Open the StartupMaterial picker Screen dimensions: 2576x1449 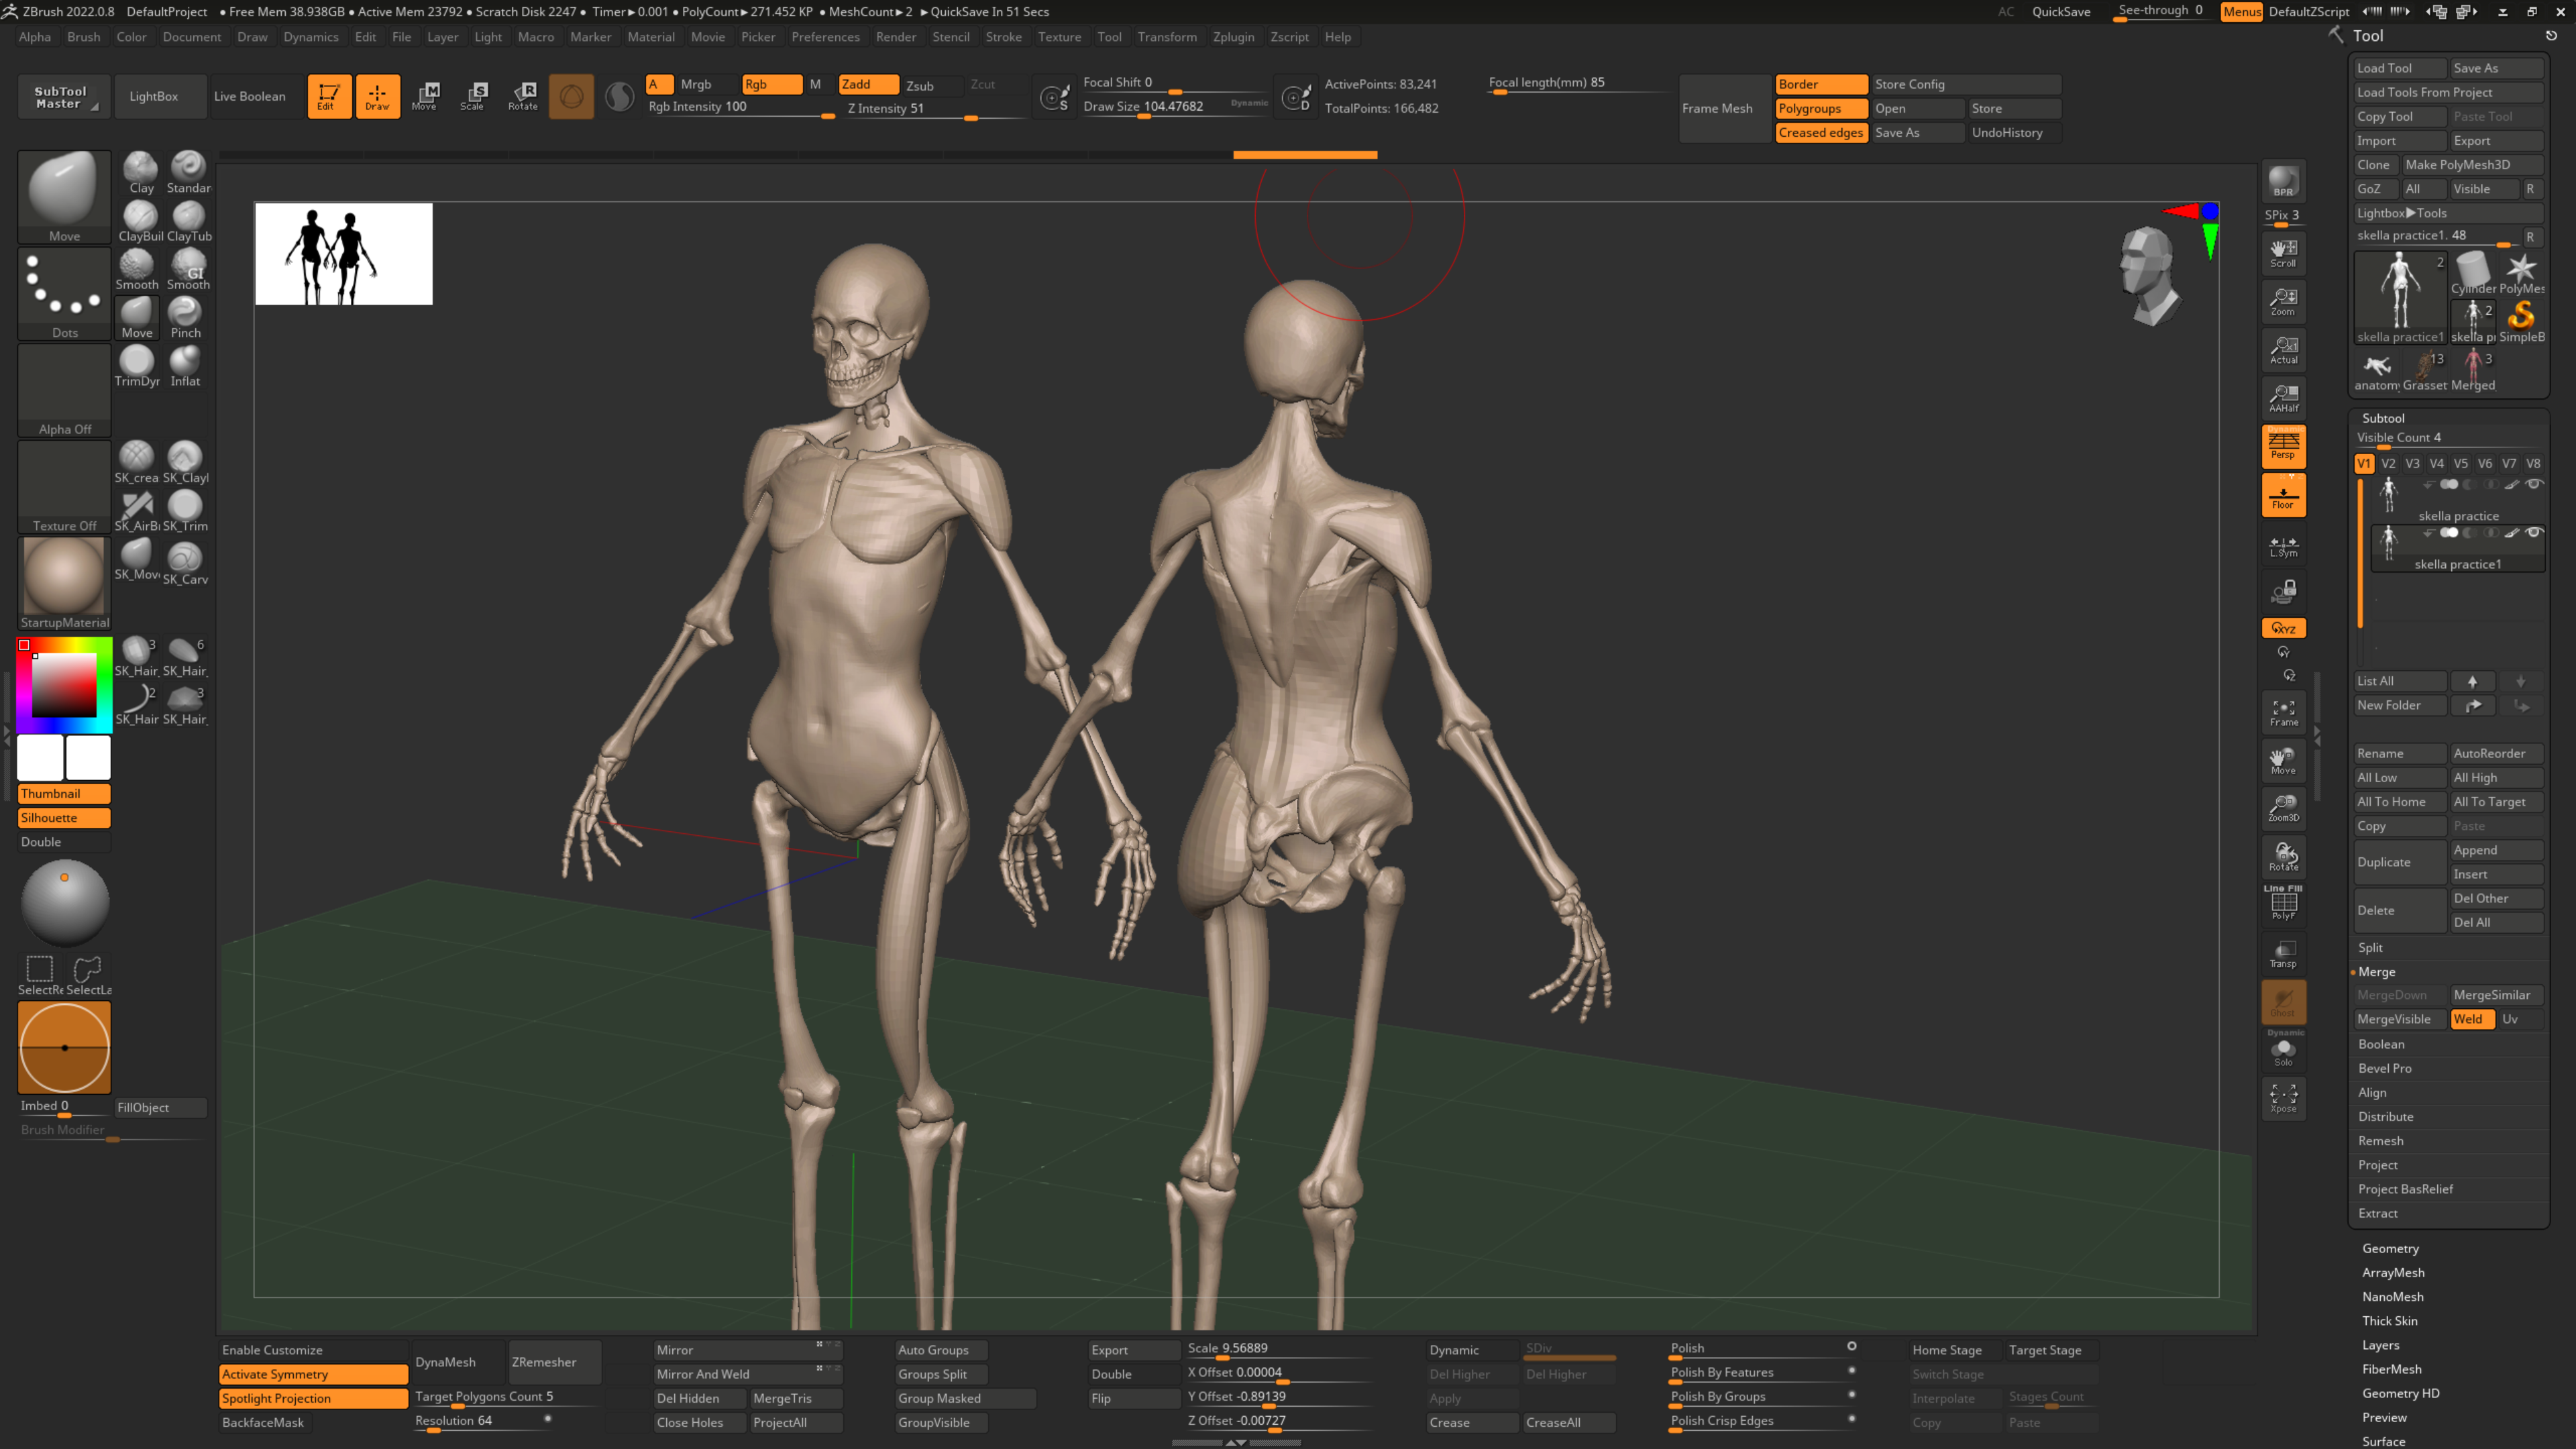(x=64, y=584)
